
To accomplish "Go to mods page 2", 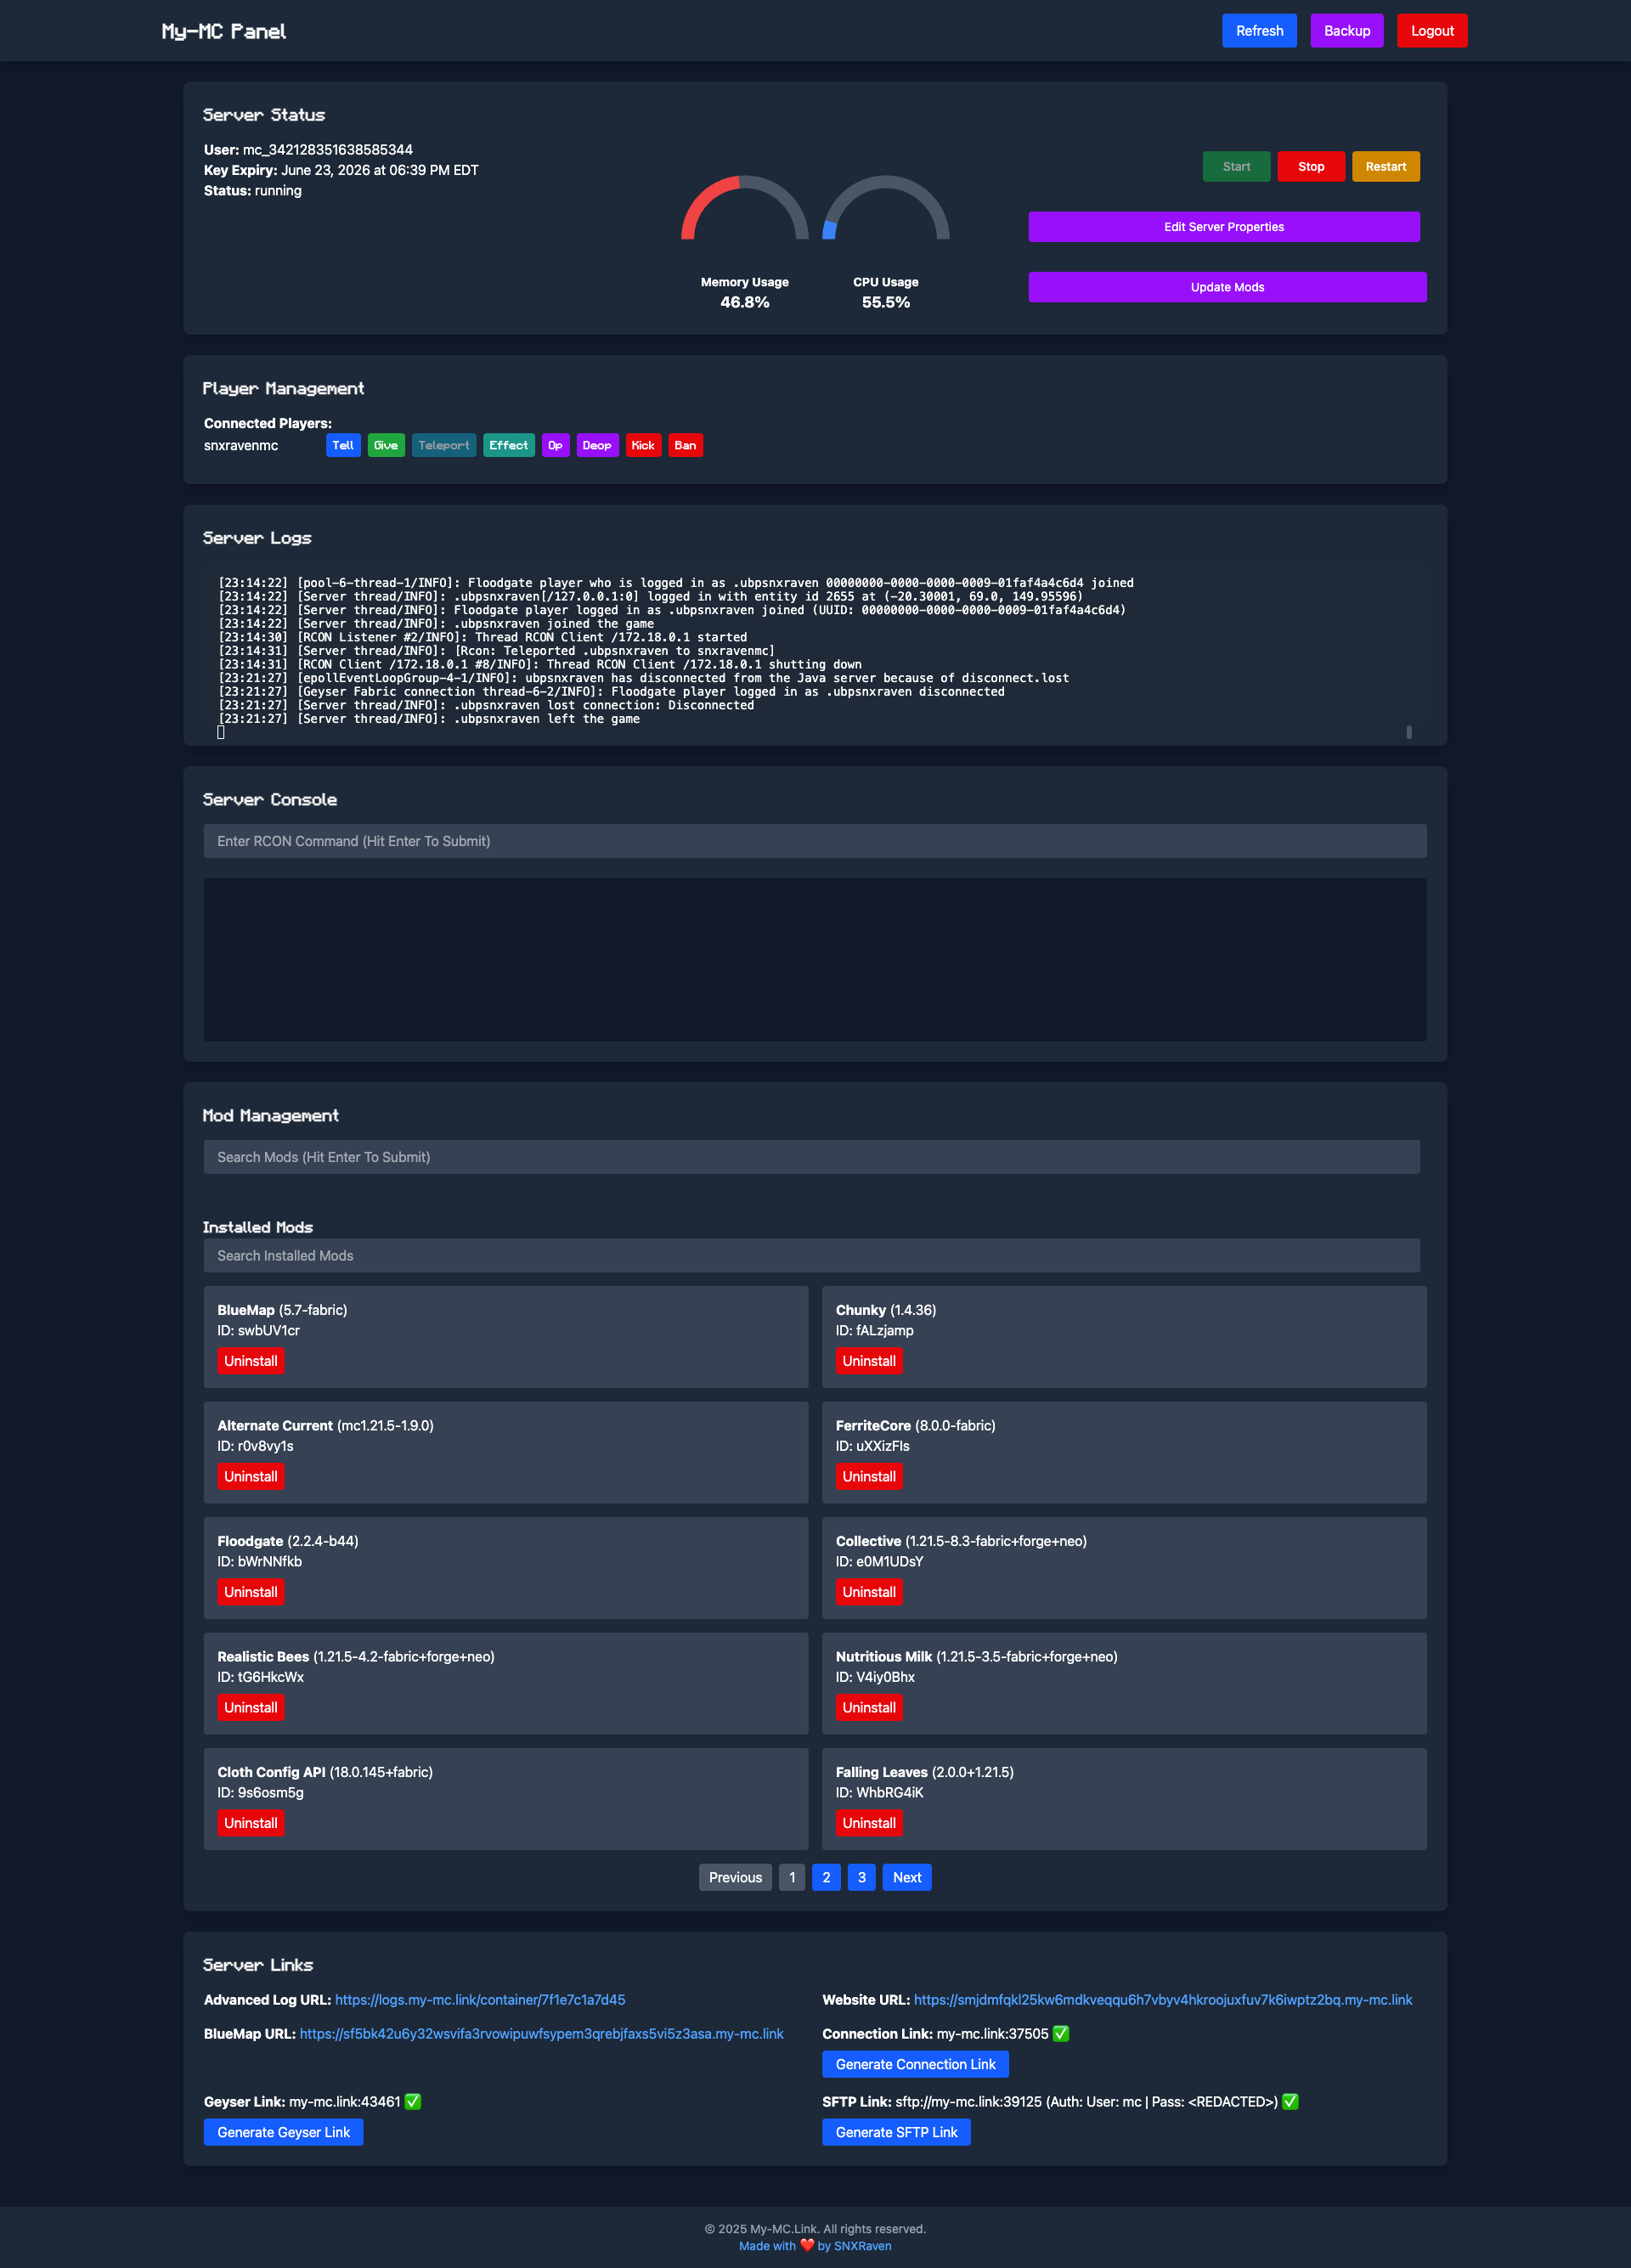I will click(x=826, y=1877).
